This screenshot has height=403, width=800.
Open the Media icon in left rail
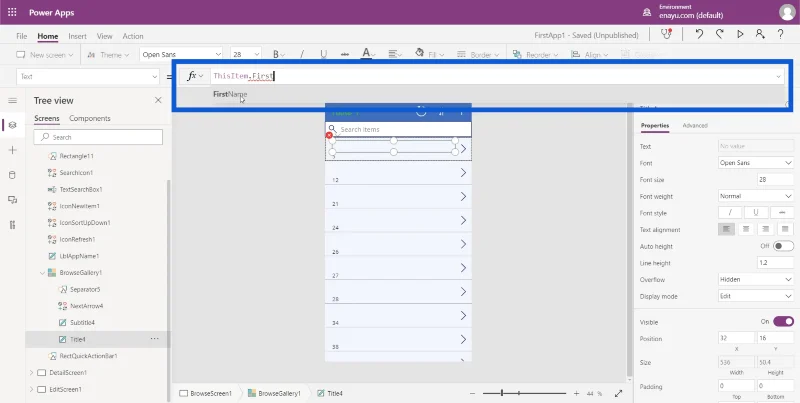[12, 200]
